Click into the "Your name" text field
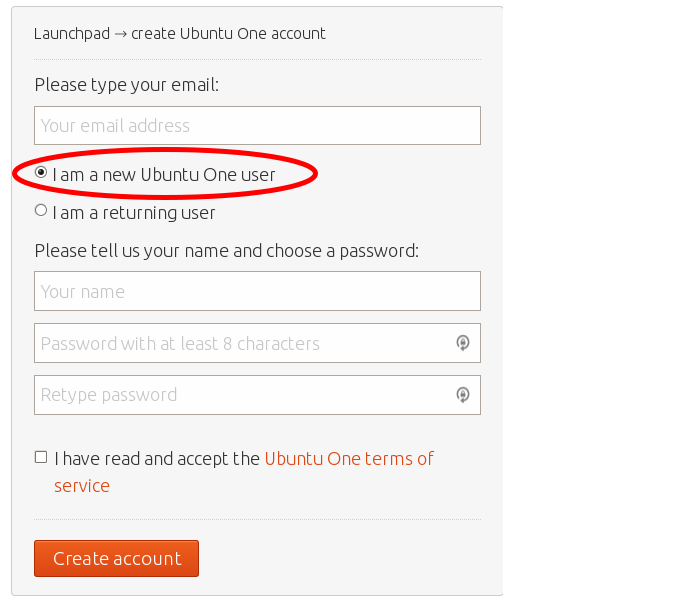Screen dimensions: 674x613 point(257,292)
